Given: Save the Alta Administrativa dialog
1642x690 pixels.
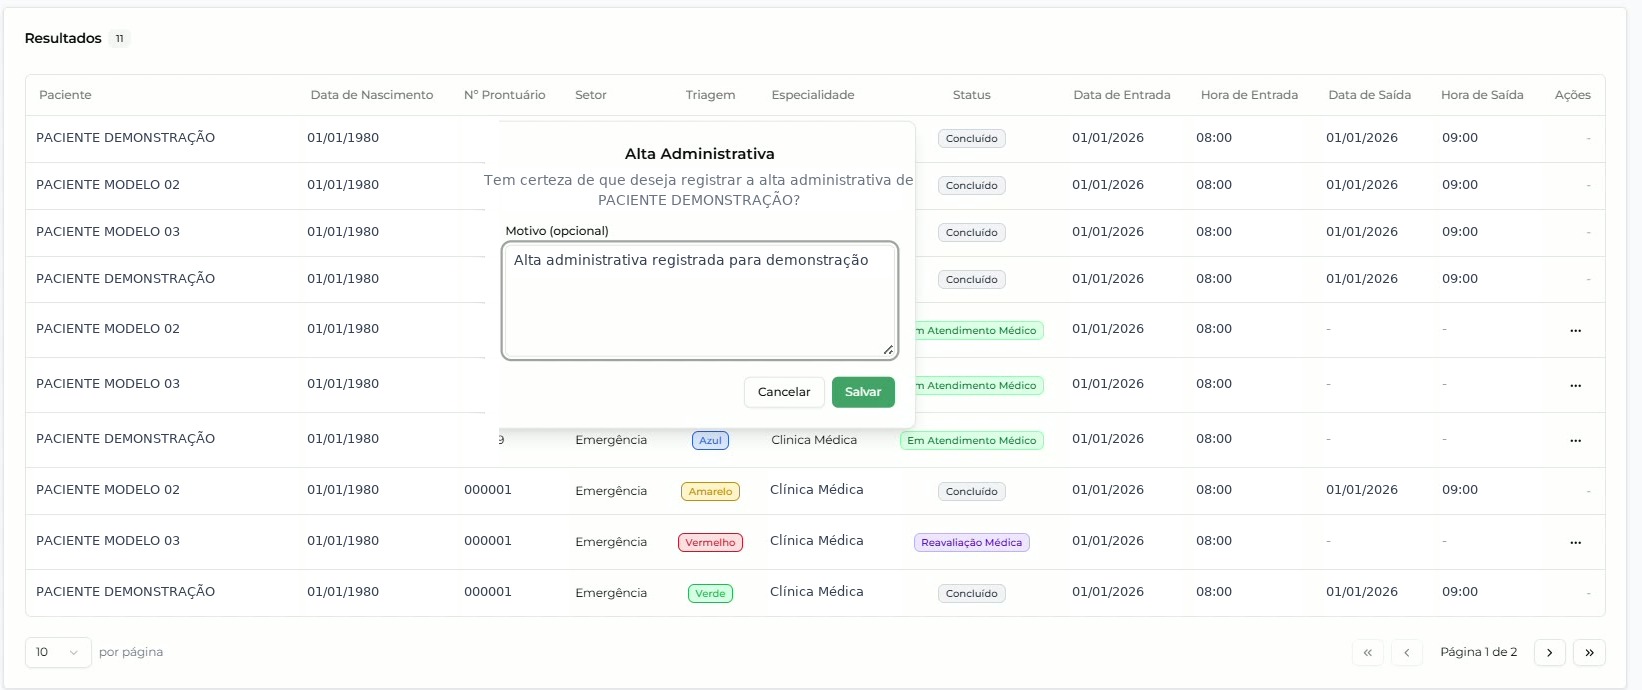Looking at the screenshot, I should coord(863,392).
